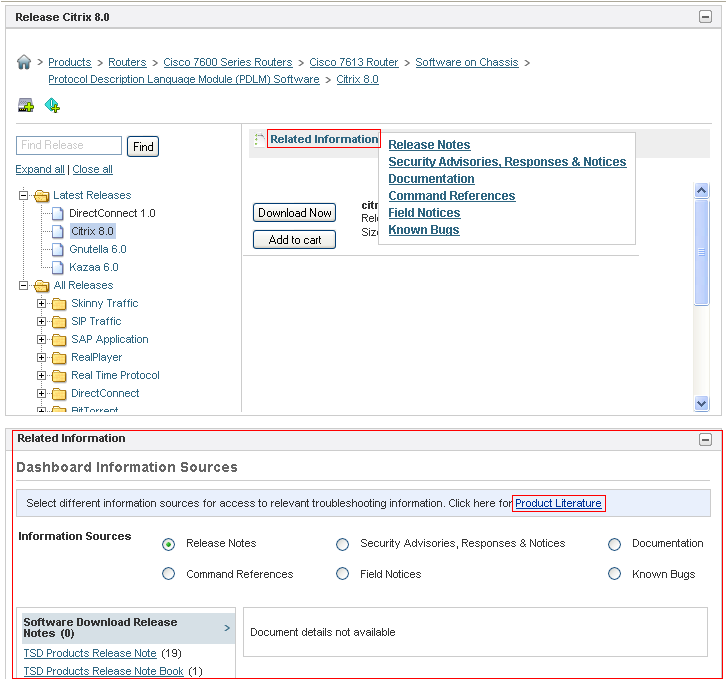The width and height of the screenshot is (727, 680).
Task: Open Release Notes in popup menu
Action: (x=429, y=145)
